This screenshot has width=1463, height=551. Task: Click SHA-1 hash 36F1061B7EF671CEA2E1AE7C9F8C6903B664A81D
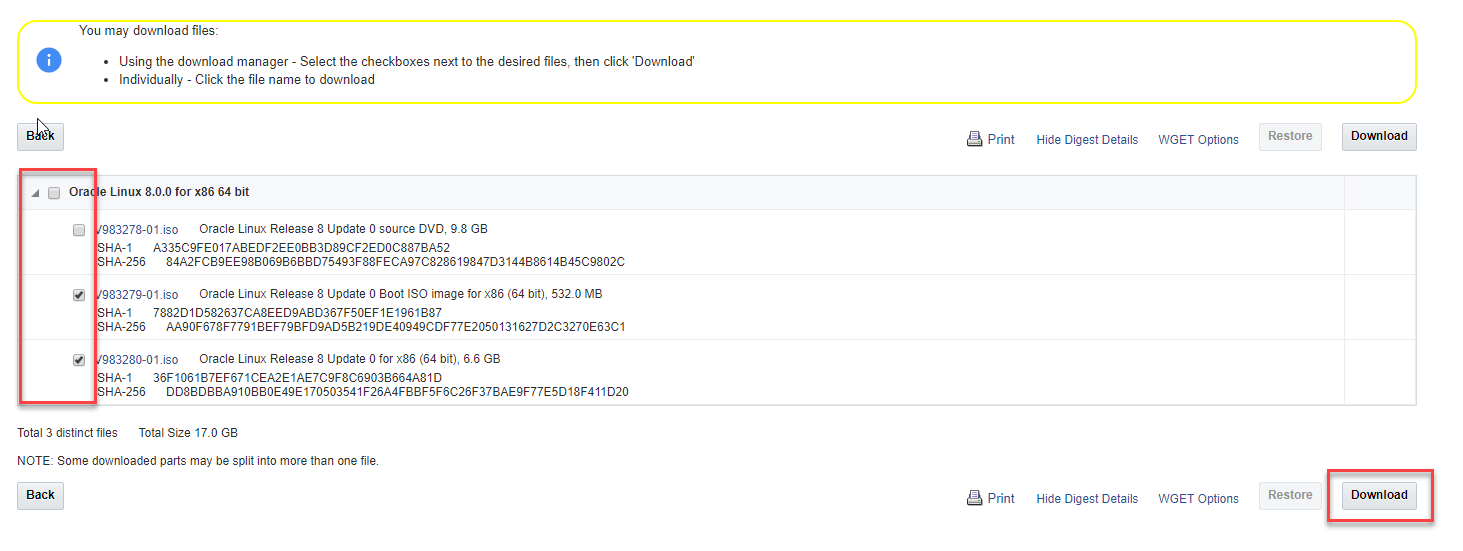point(297,378)
